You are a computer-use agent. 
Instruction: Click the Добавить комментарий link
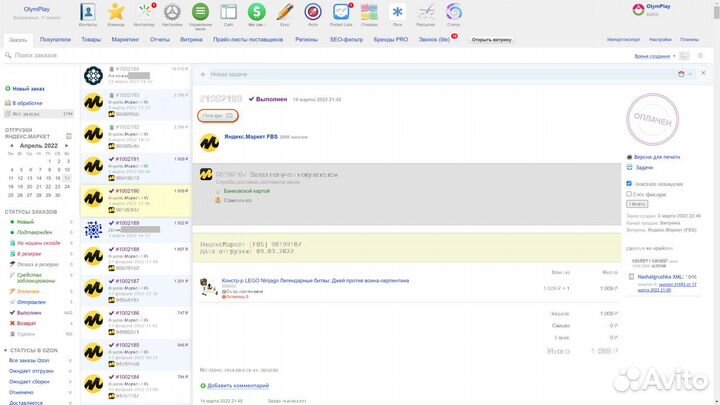[x=236, y=385]
